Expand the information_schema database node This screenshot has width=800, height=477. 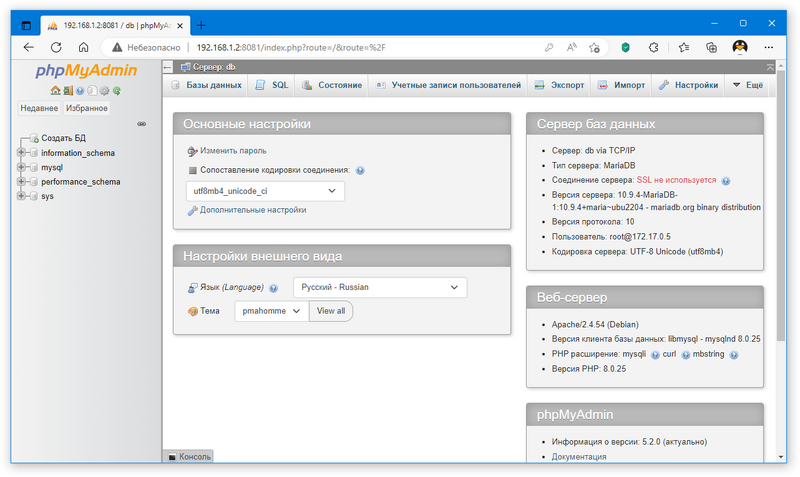[21, 153]
